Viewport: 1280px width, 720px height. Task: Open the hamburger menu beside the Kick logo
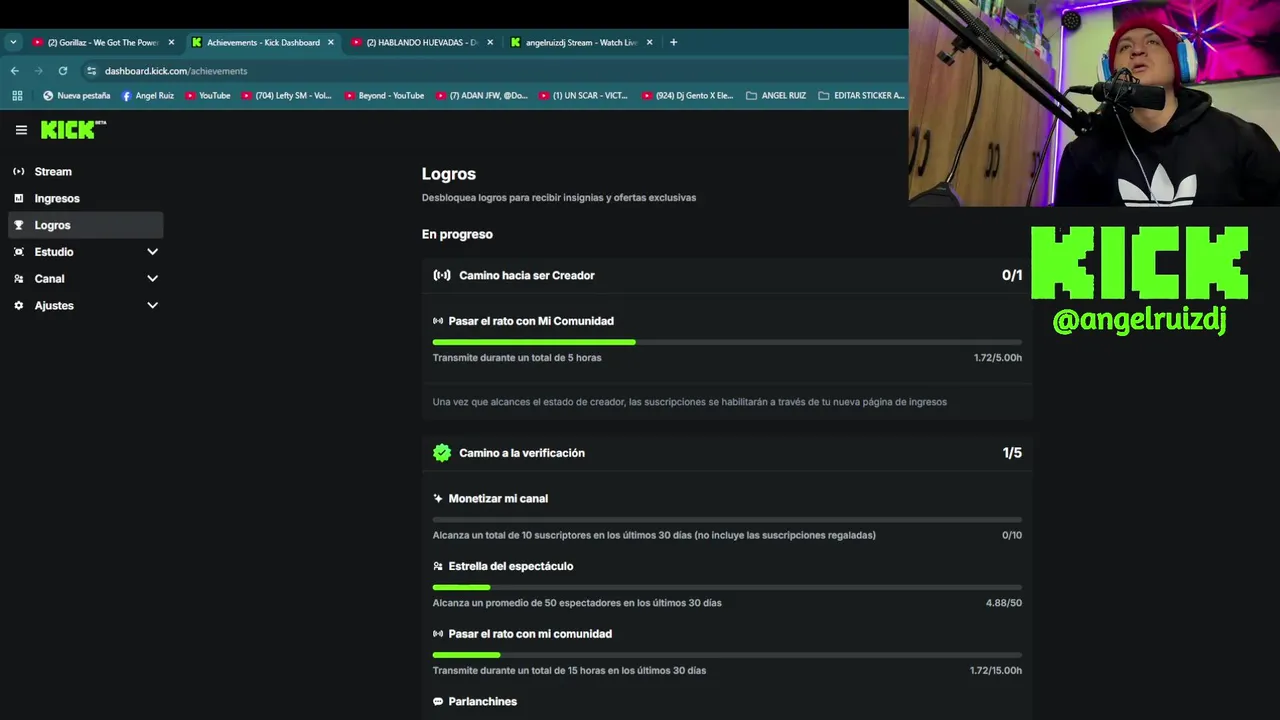pyautogui.click(x=21, y=130)
